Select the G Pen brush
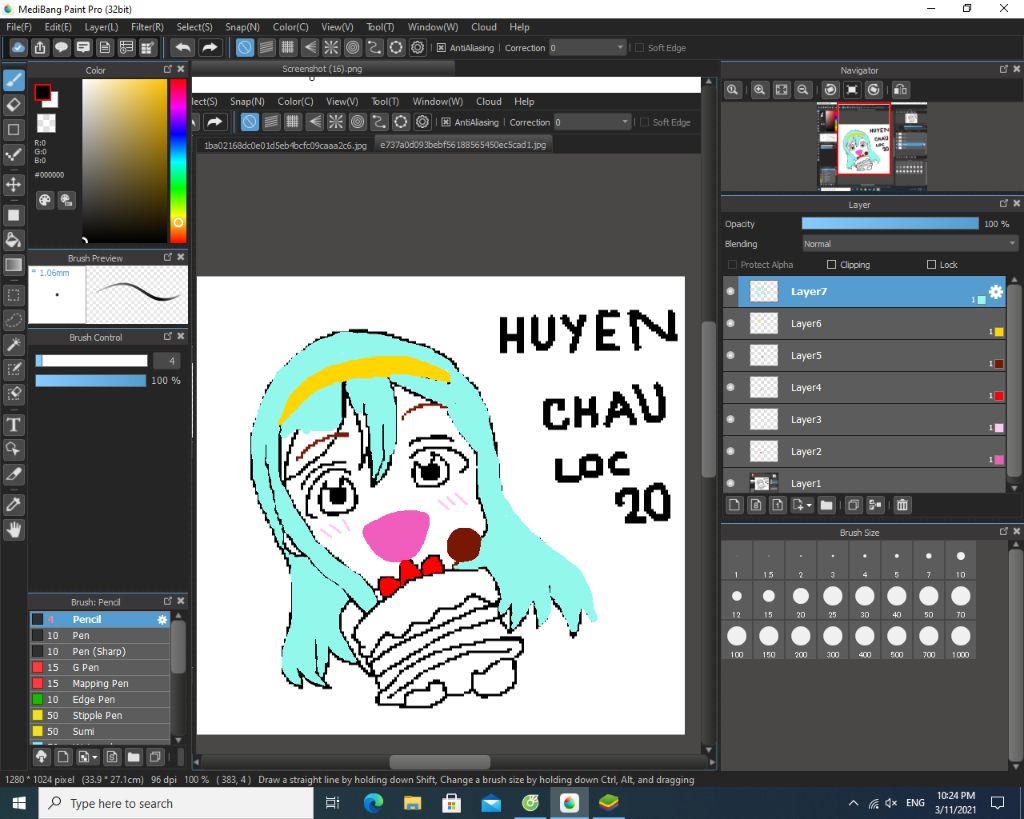 pyautogui.click(x=101, y=667)
